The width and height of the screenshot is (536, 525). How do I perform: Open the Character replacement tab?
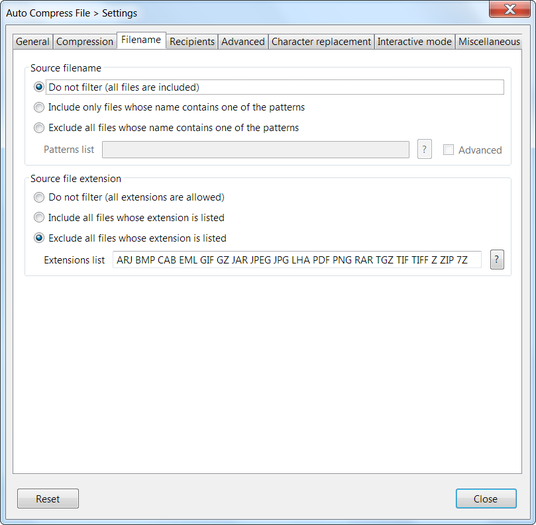pyautogui.click(x=321, y=42)
